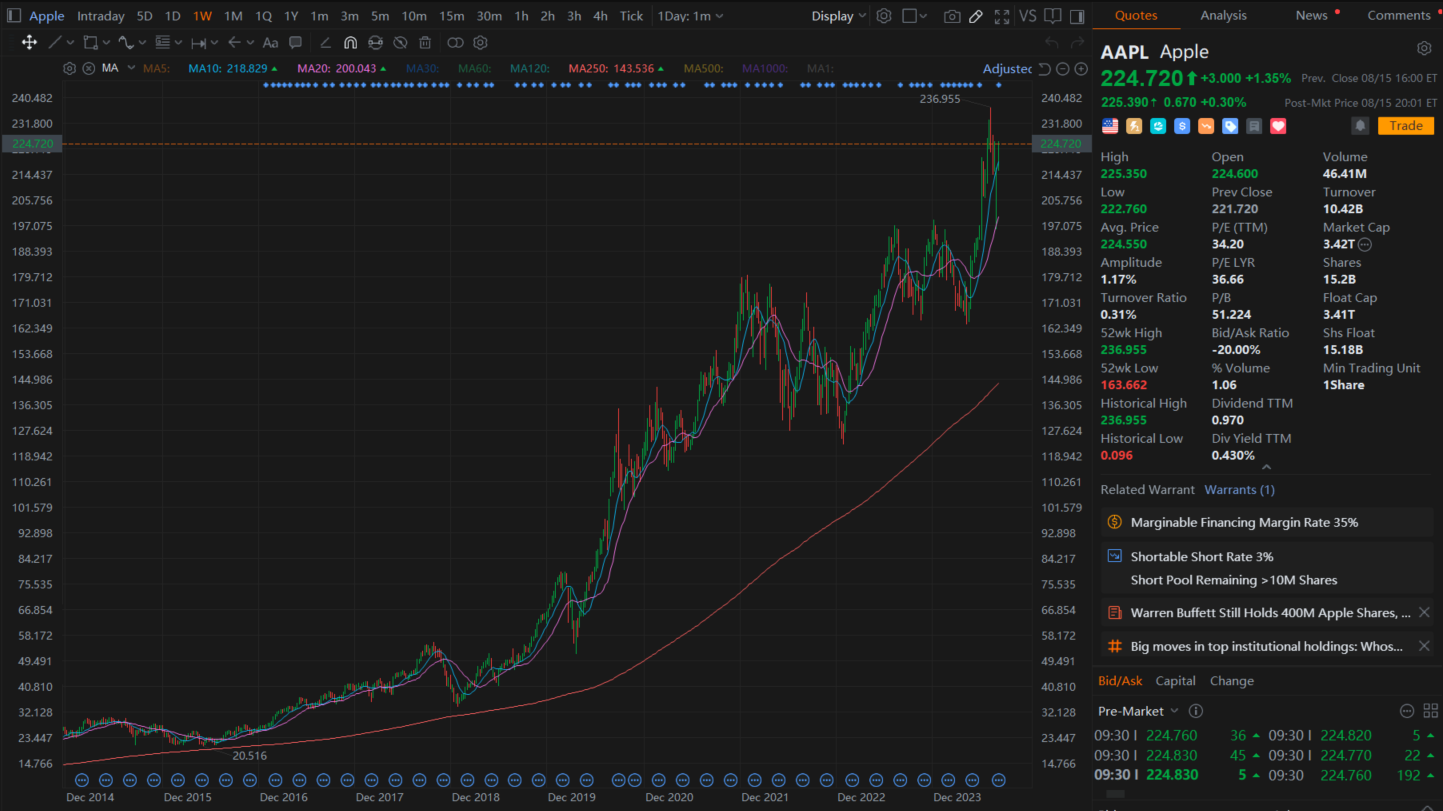The image size is (1443, 811).
Task: Open the chart layout square dropdown
Action: pyautogui.click(x=914, y=16)
